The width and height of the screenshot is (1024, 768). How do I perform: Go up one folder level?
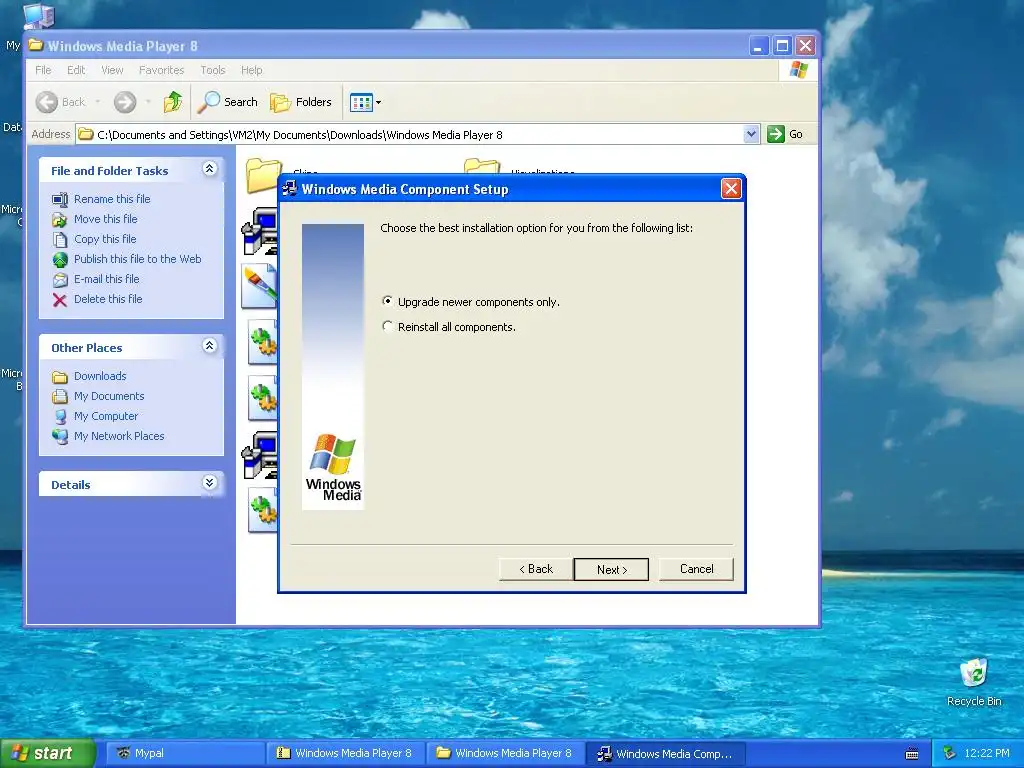click(173, 102)
